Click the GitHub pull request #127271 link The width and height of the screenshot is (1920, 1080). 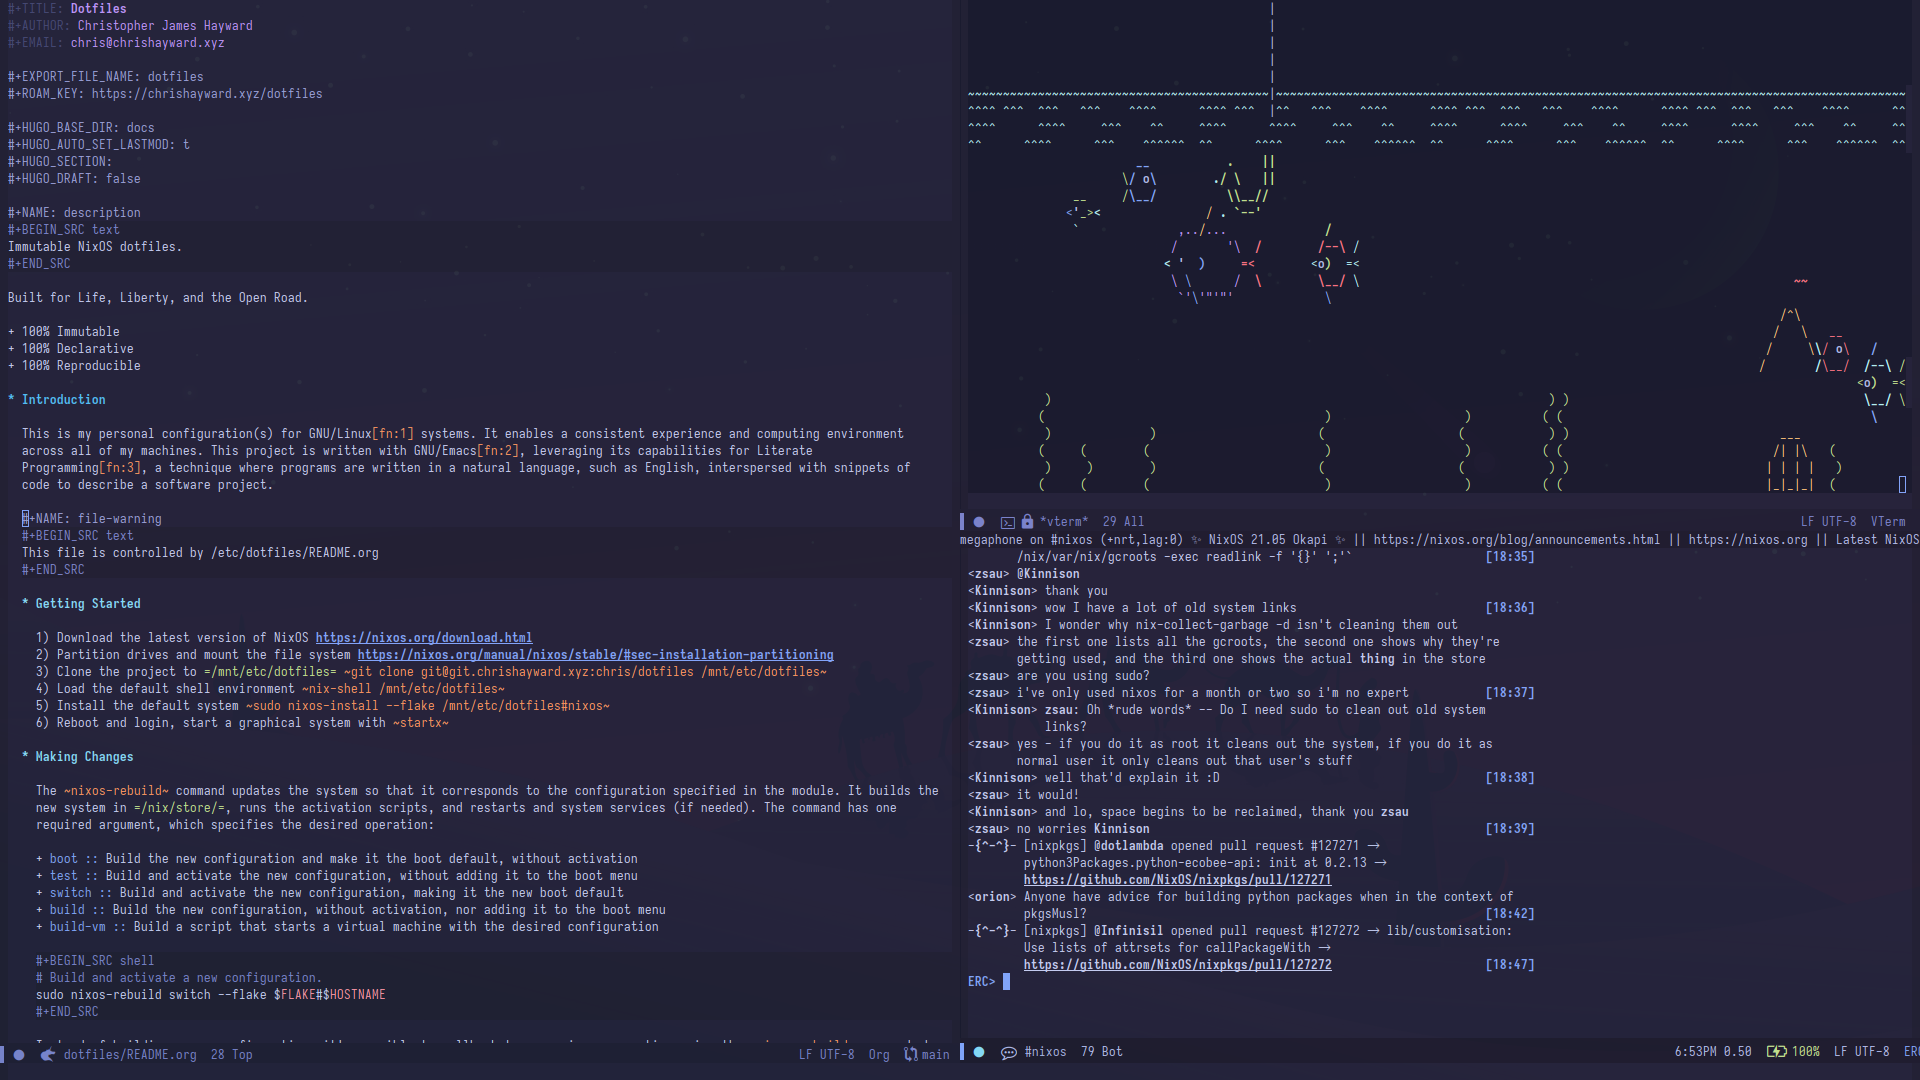[1178, 880]
